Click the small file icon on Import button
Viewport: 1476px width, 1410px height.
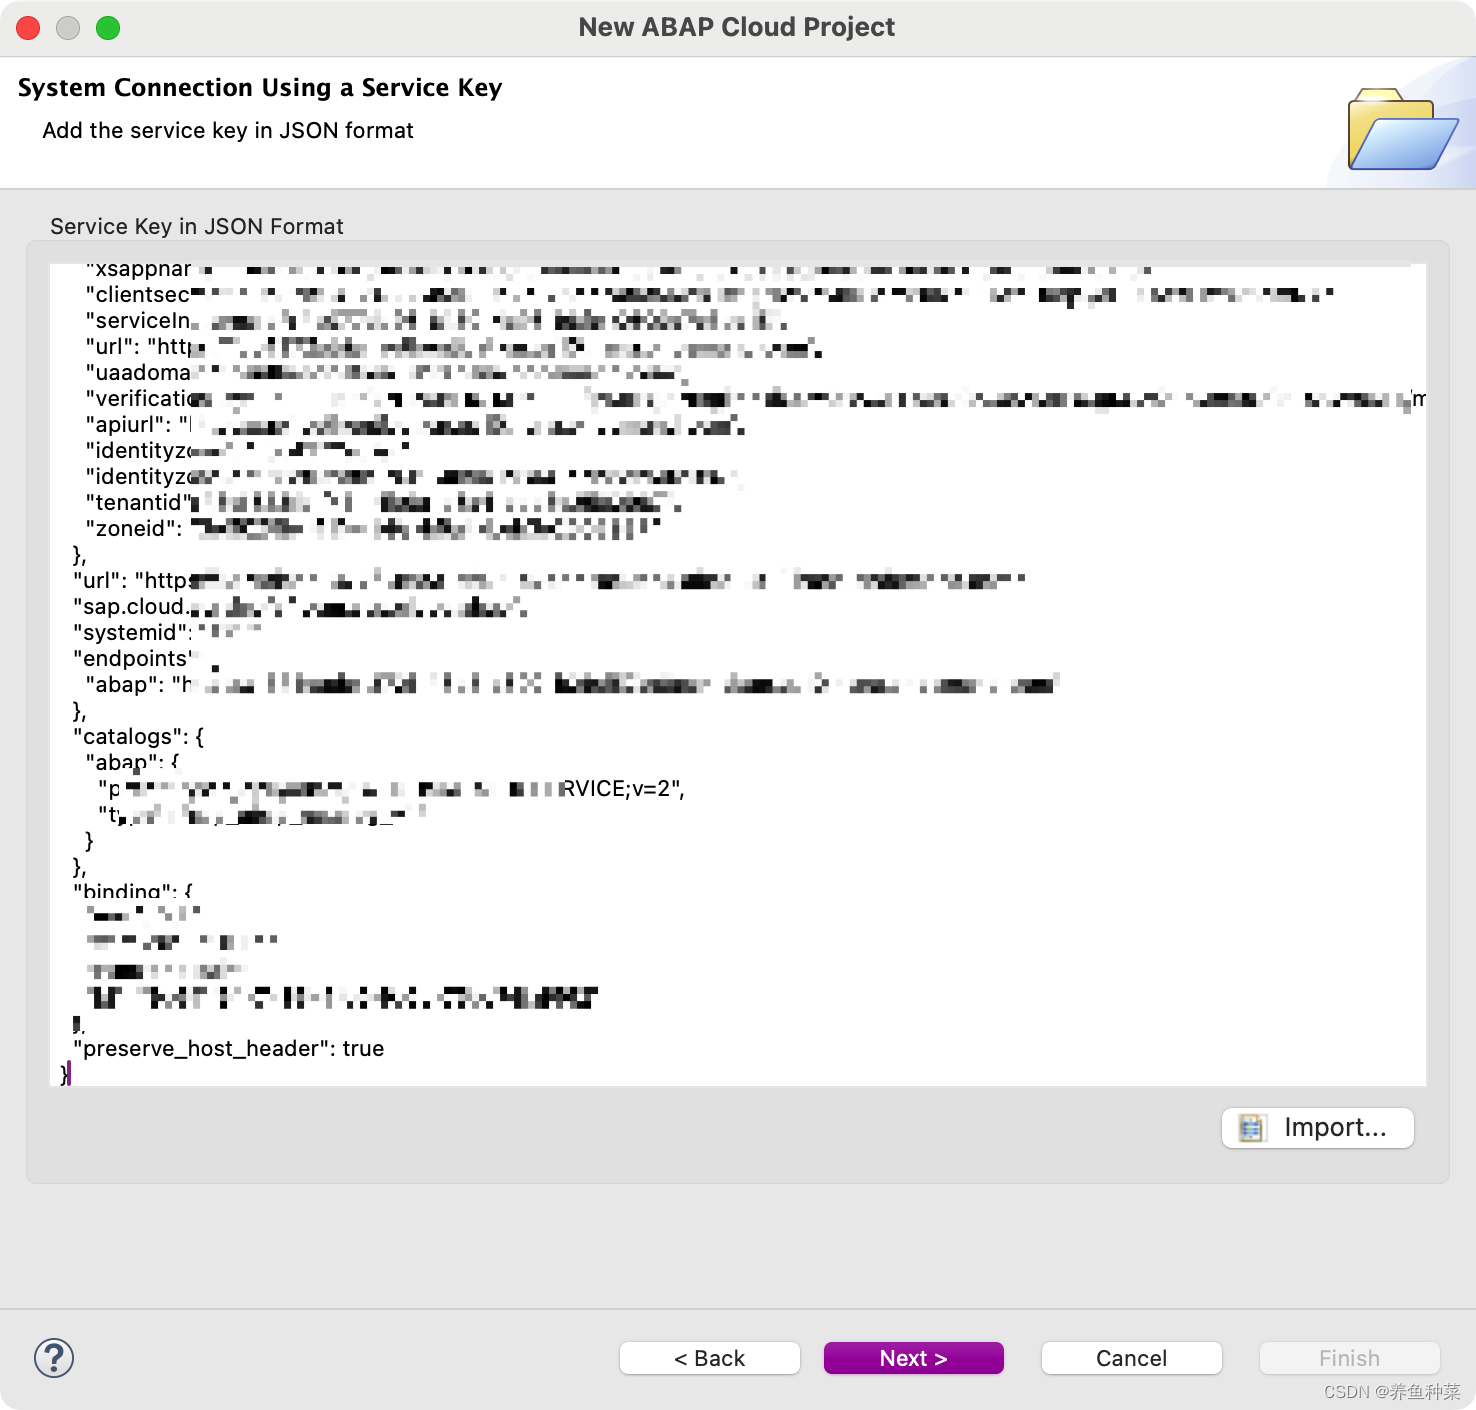pos(1251,1127)
